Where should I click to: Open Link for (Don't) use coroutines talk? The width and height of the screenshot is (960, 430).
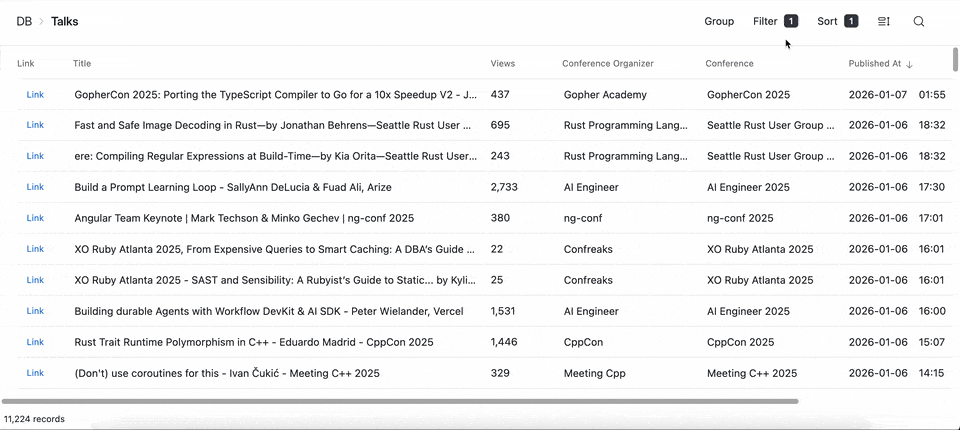pos(35,372)
